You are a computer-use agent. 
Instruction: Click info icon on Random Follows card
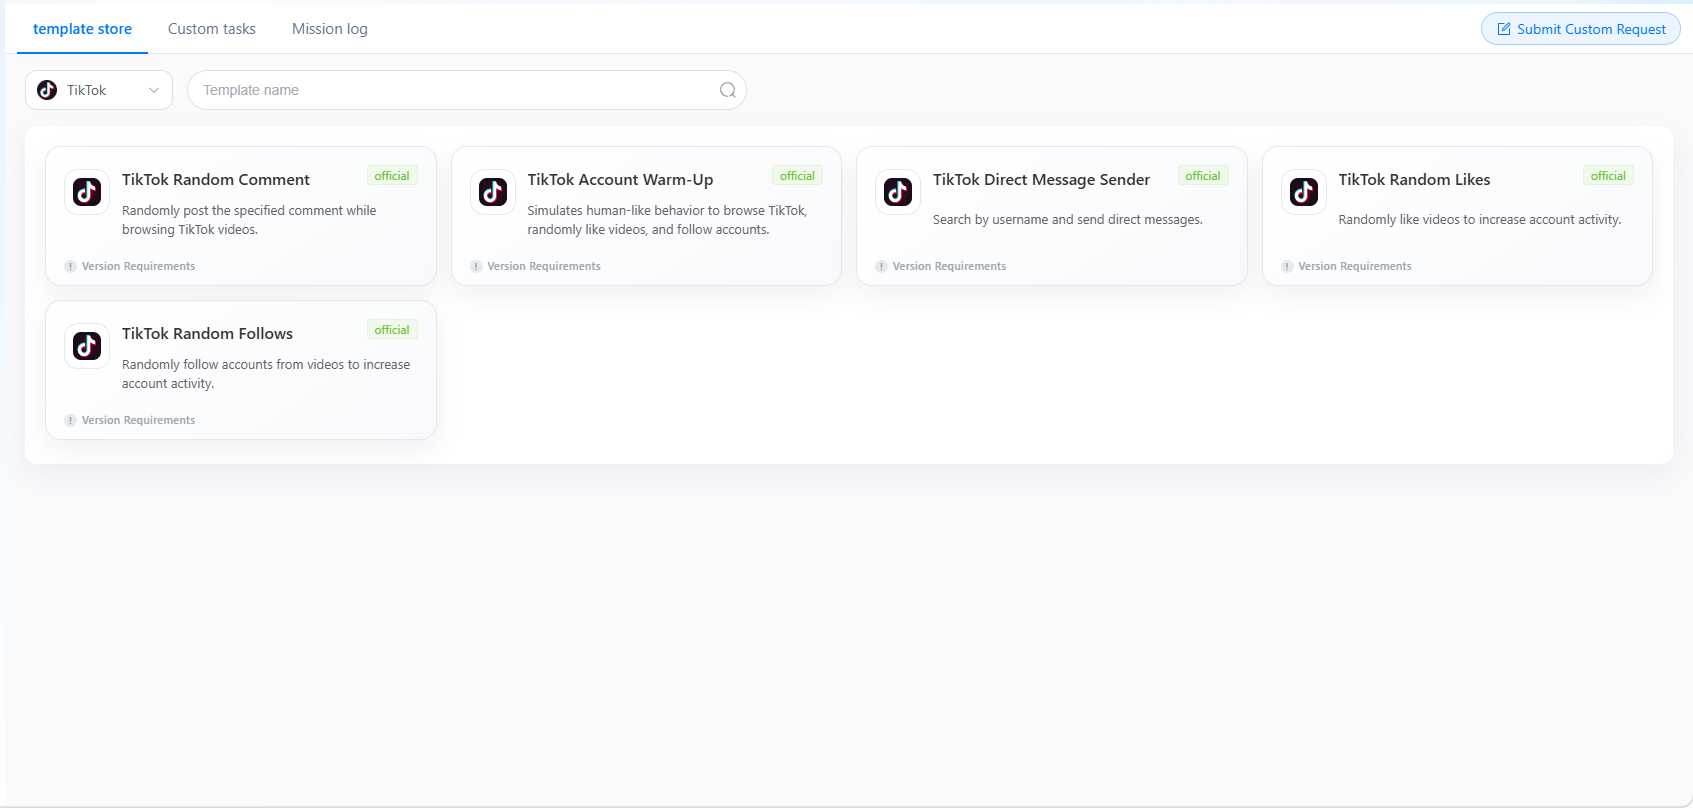tap(70, 420)
